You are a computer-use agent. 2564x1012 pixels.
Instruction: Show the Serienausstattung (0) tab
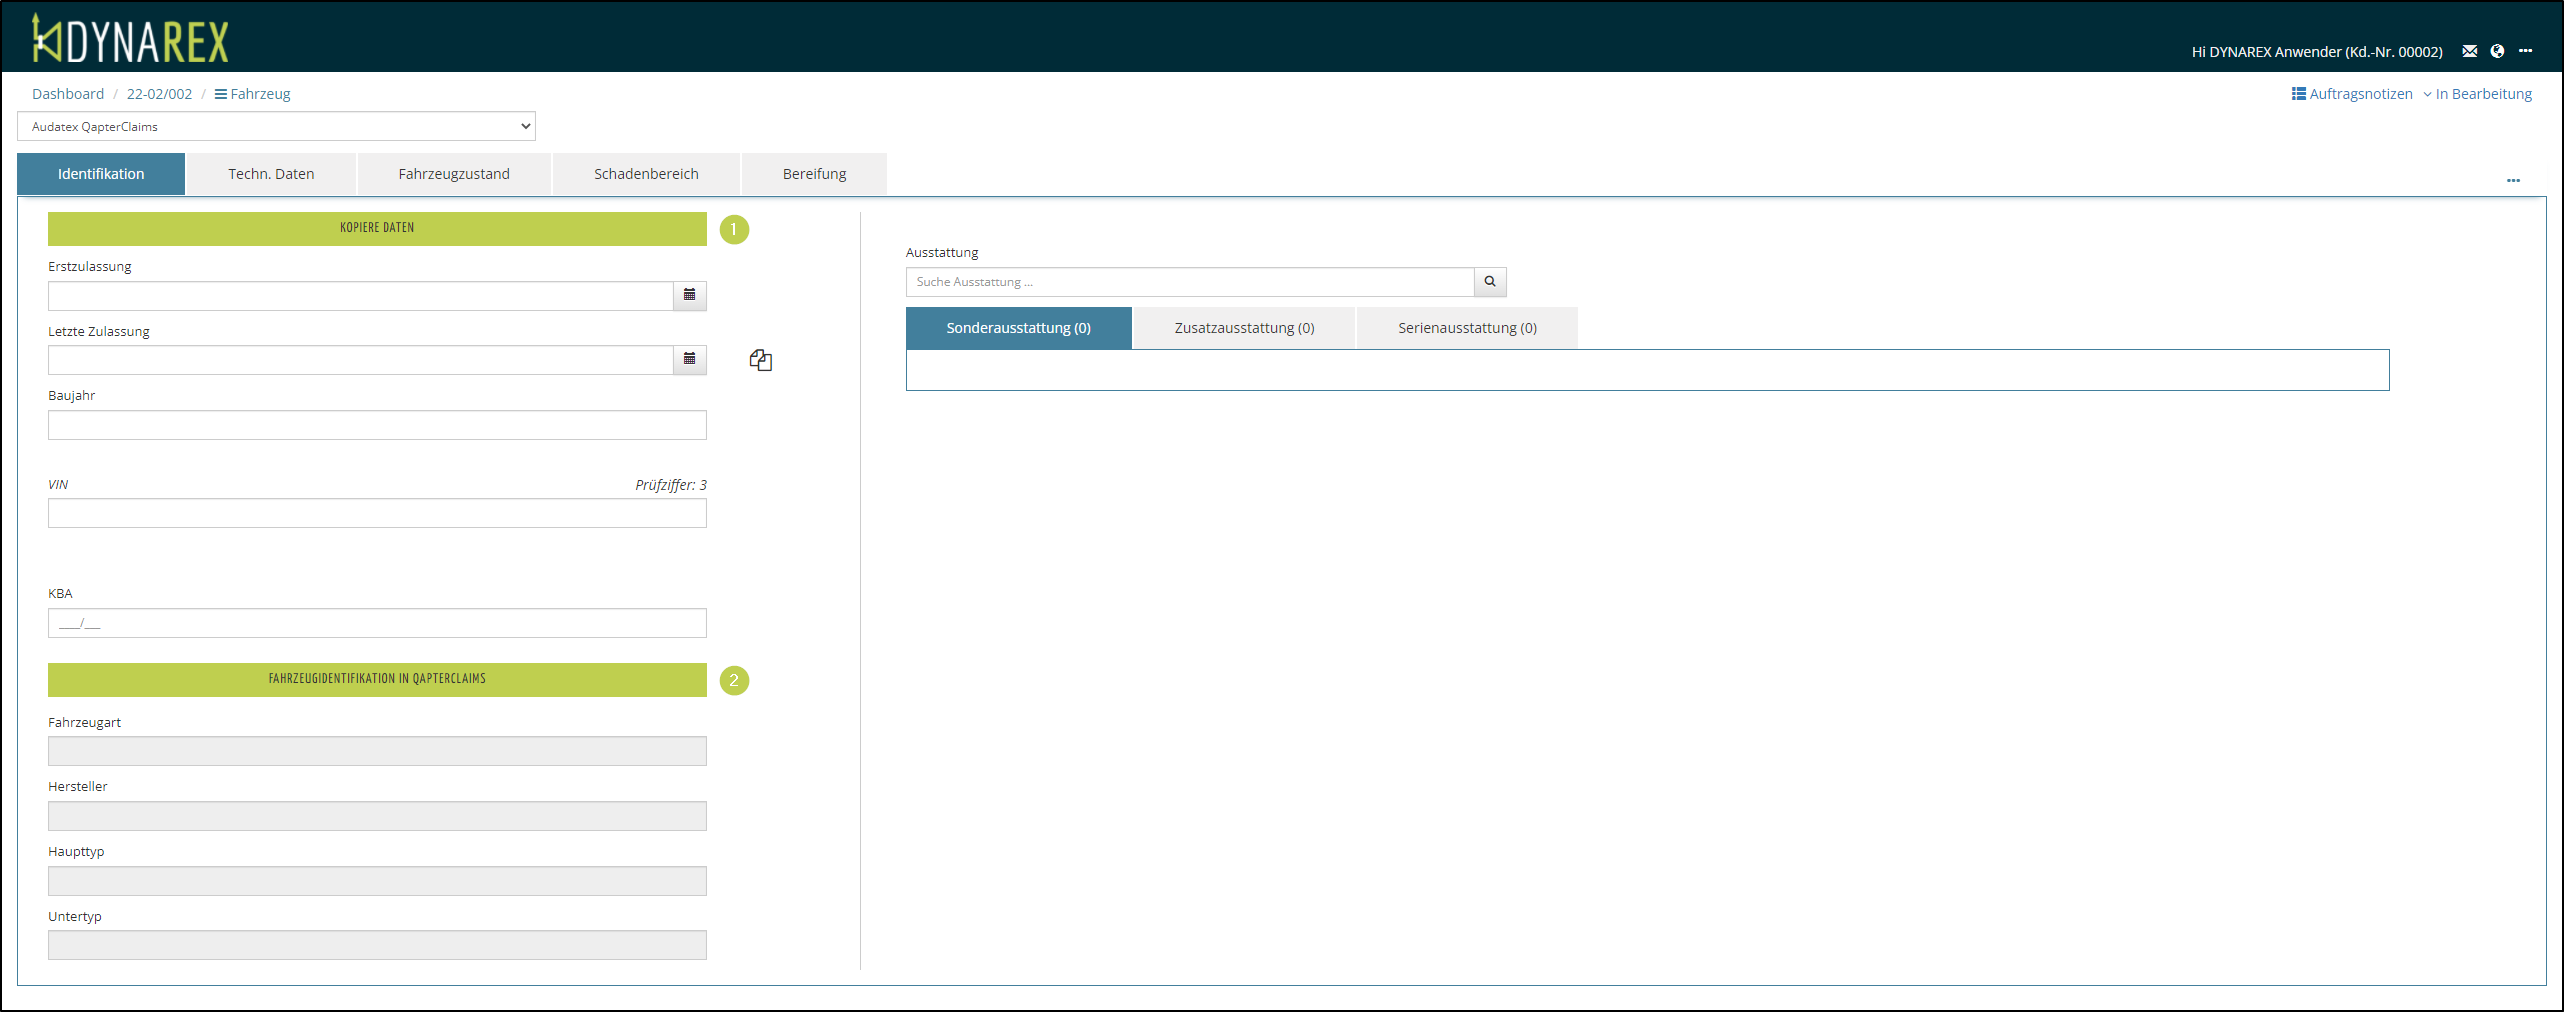[1466, 328]
